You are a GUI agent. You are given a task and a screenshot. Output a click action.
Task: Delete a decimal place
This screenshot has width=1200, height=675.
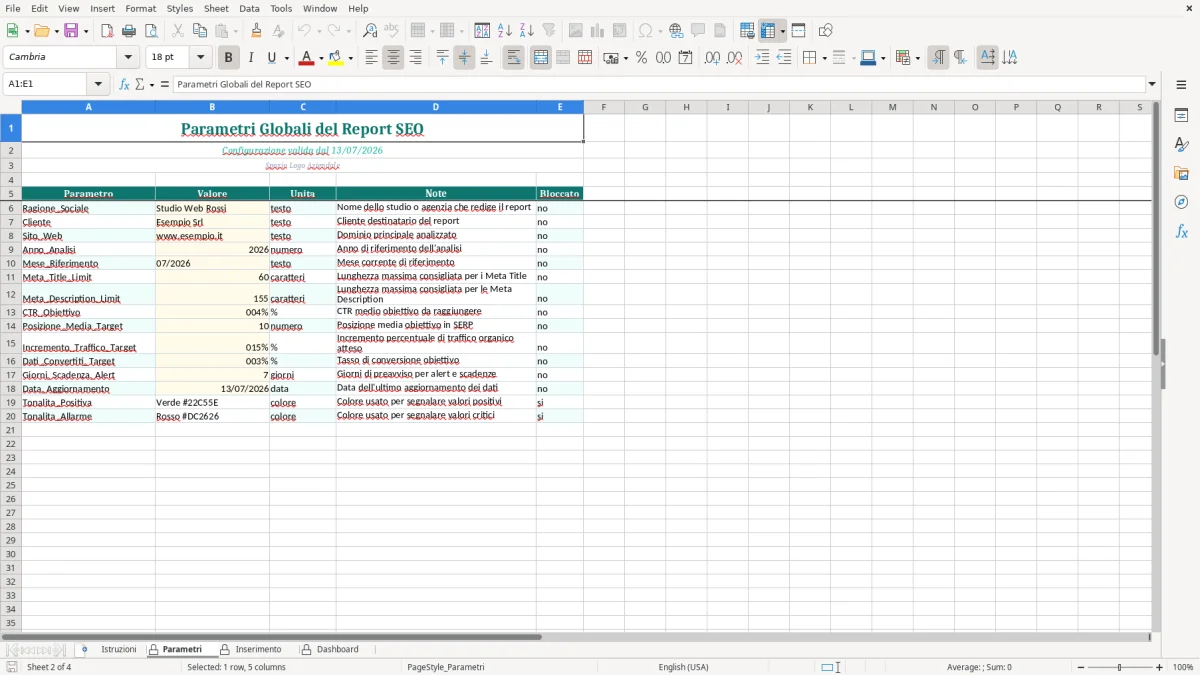click(x=734, y=58)
